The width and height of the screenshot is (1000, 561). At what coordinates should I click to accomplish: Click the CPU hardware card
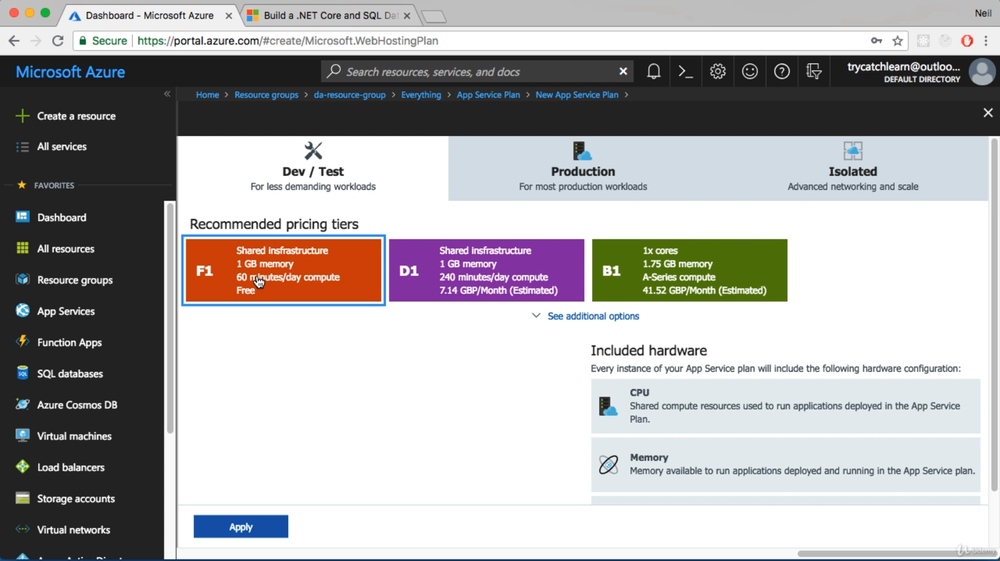(x=785, y=406)
